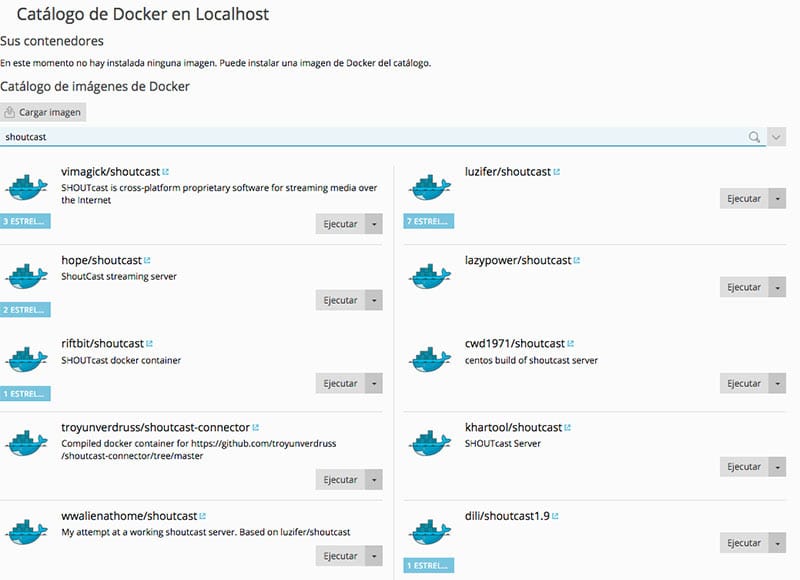Open external link icon beside hope/shoutcast
The width and height of the screenshot is (800, 580).
(147, 260)
